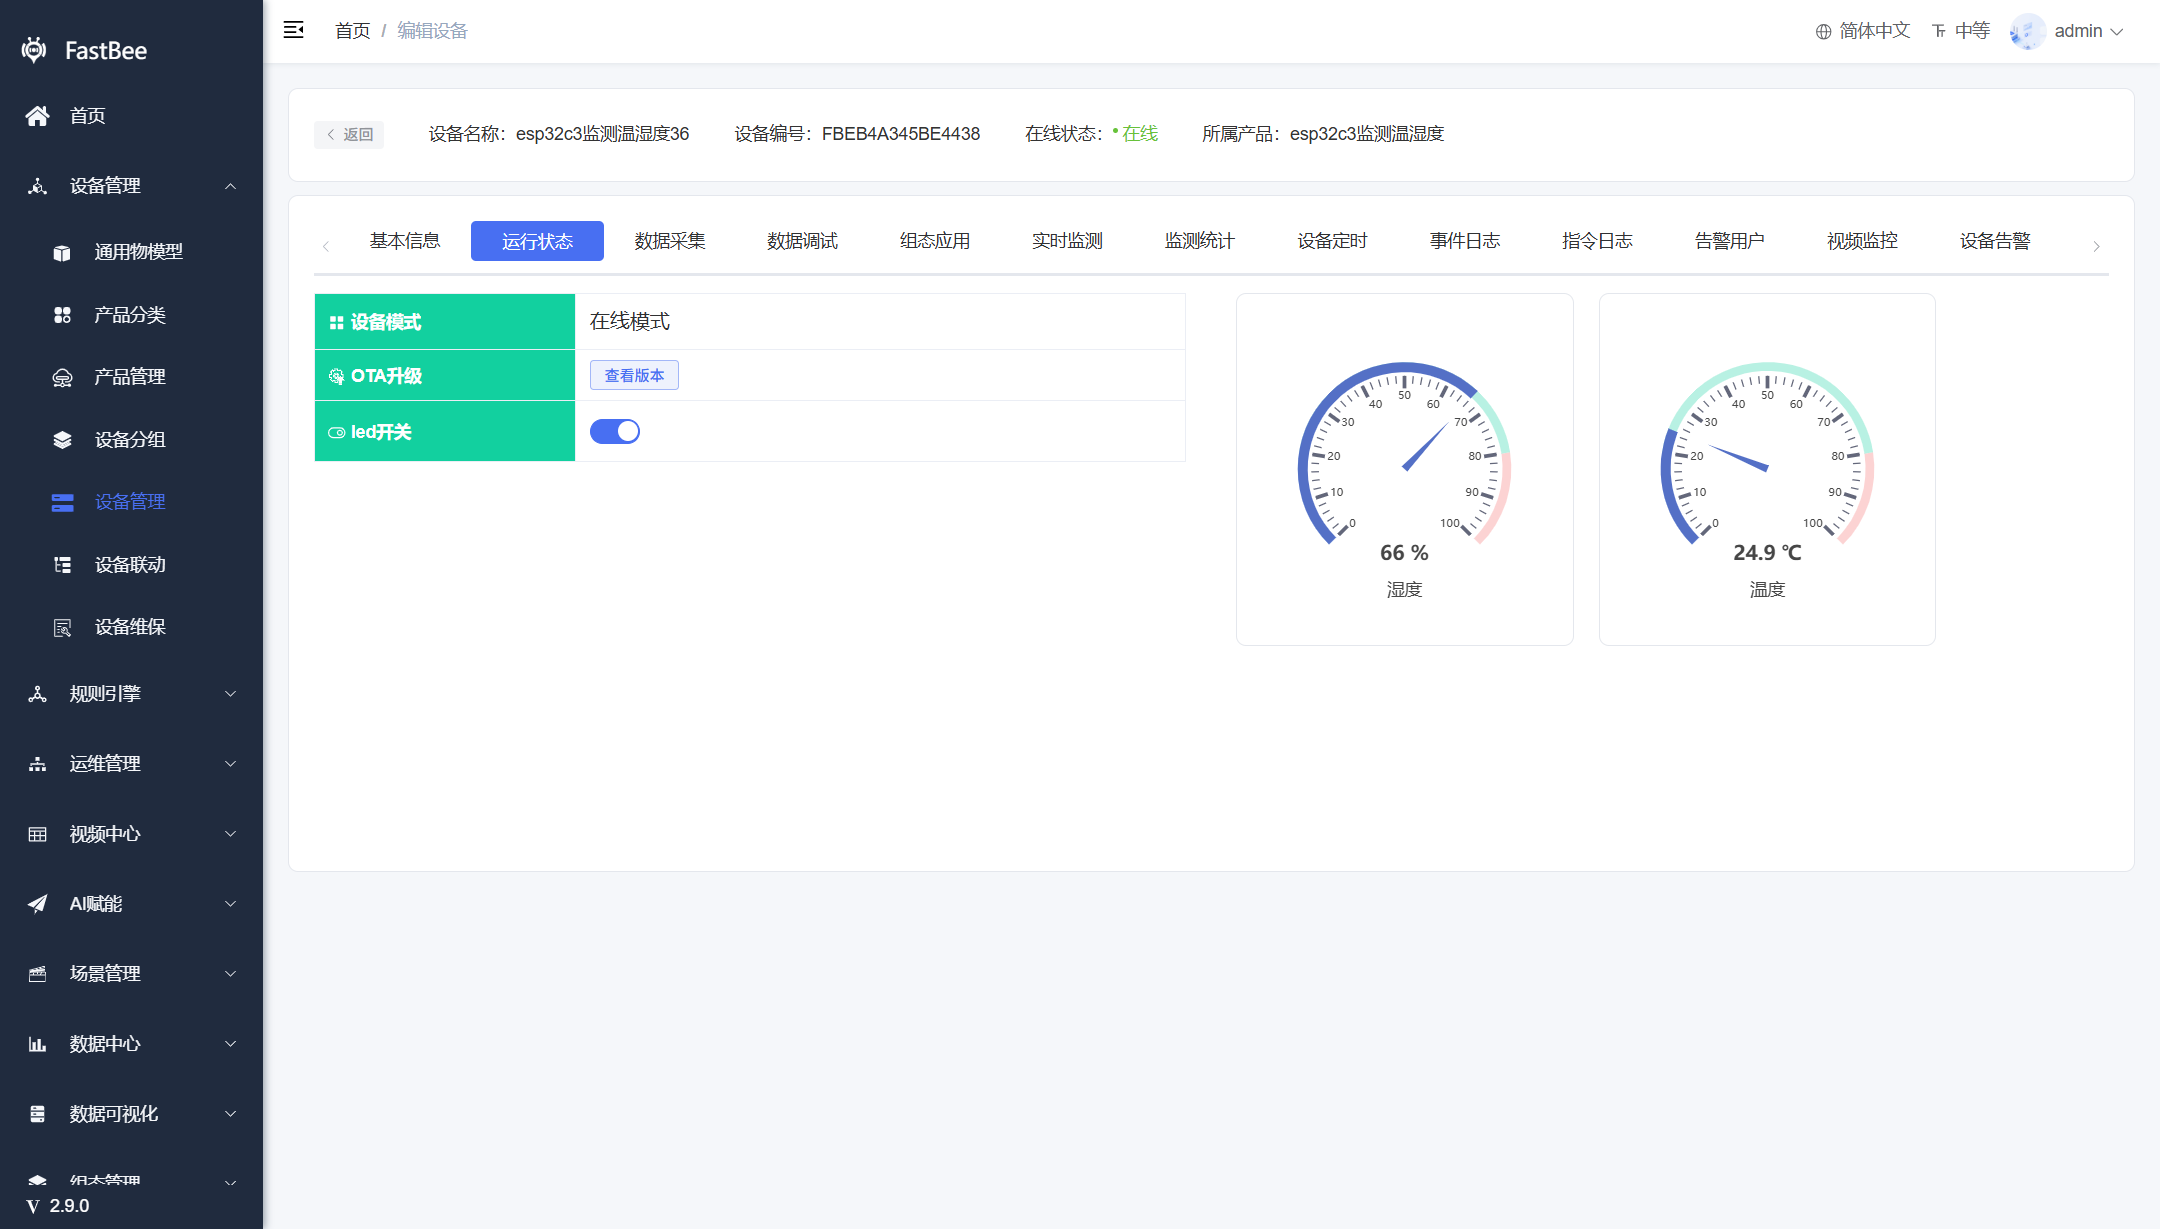The width and height of the screenshot is (2160, 1229).
Task: Click the home icon beside 首页 in the sidebar
Action: tap(37, 116)
